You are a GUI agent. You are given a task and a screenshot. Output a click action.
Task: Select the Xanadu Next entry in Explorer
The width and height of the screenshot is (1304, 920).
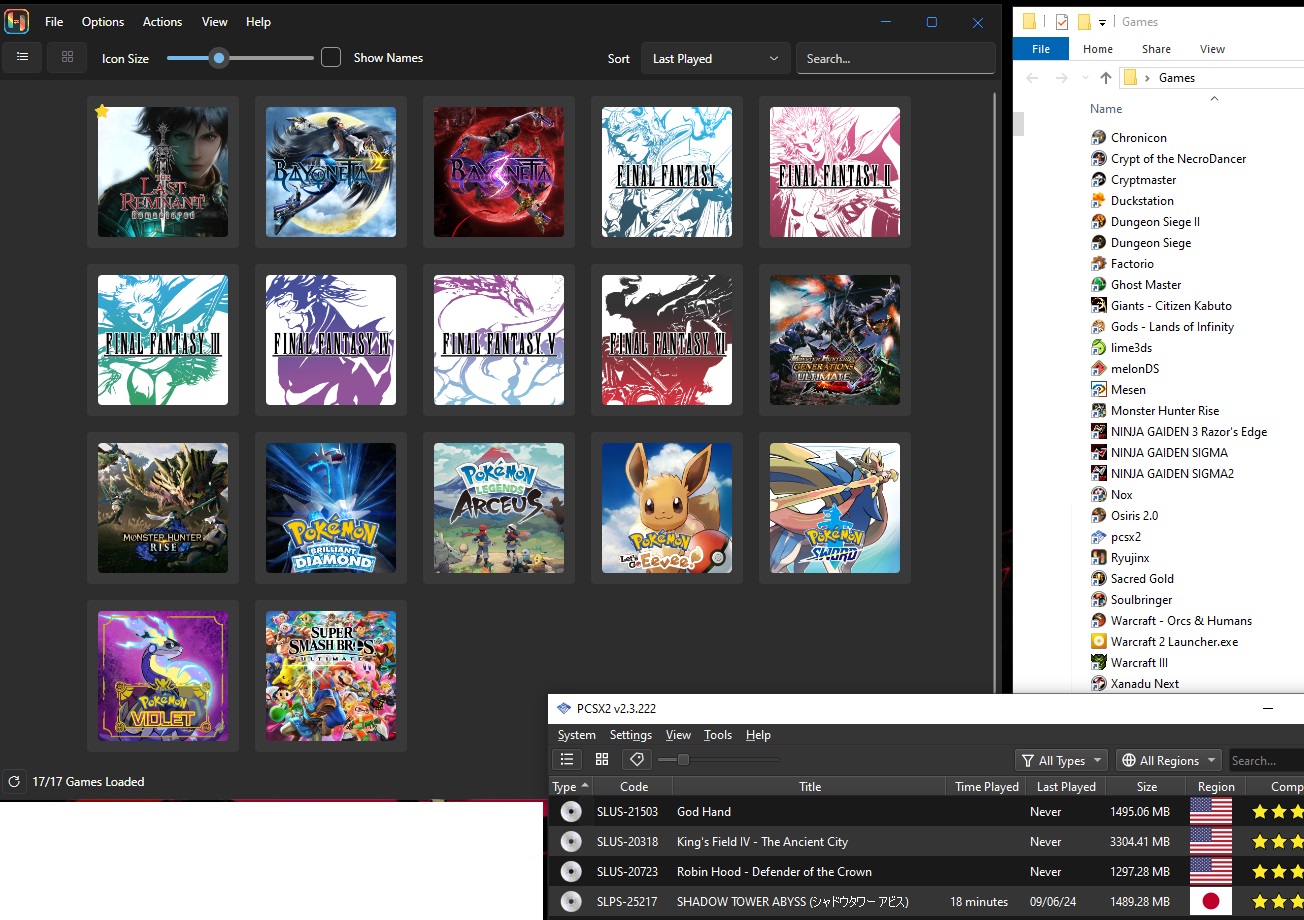coord(1144,684)
